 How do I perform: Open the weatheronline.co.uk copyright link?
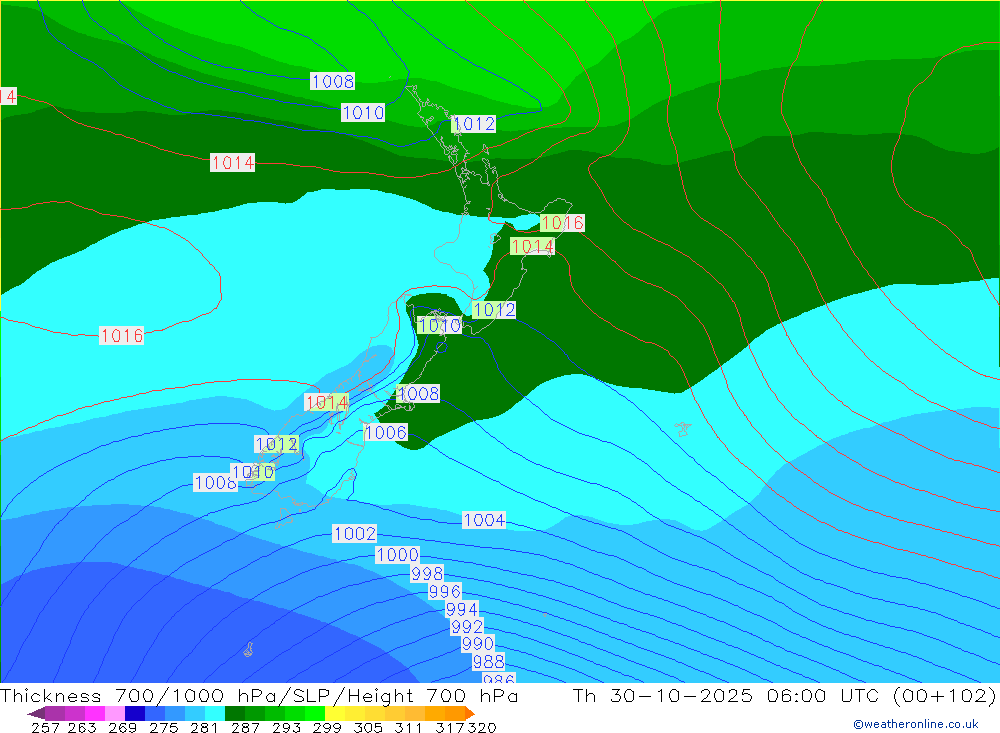(x=915, y=723)
